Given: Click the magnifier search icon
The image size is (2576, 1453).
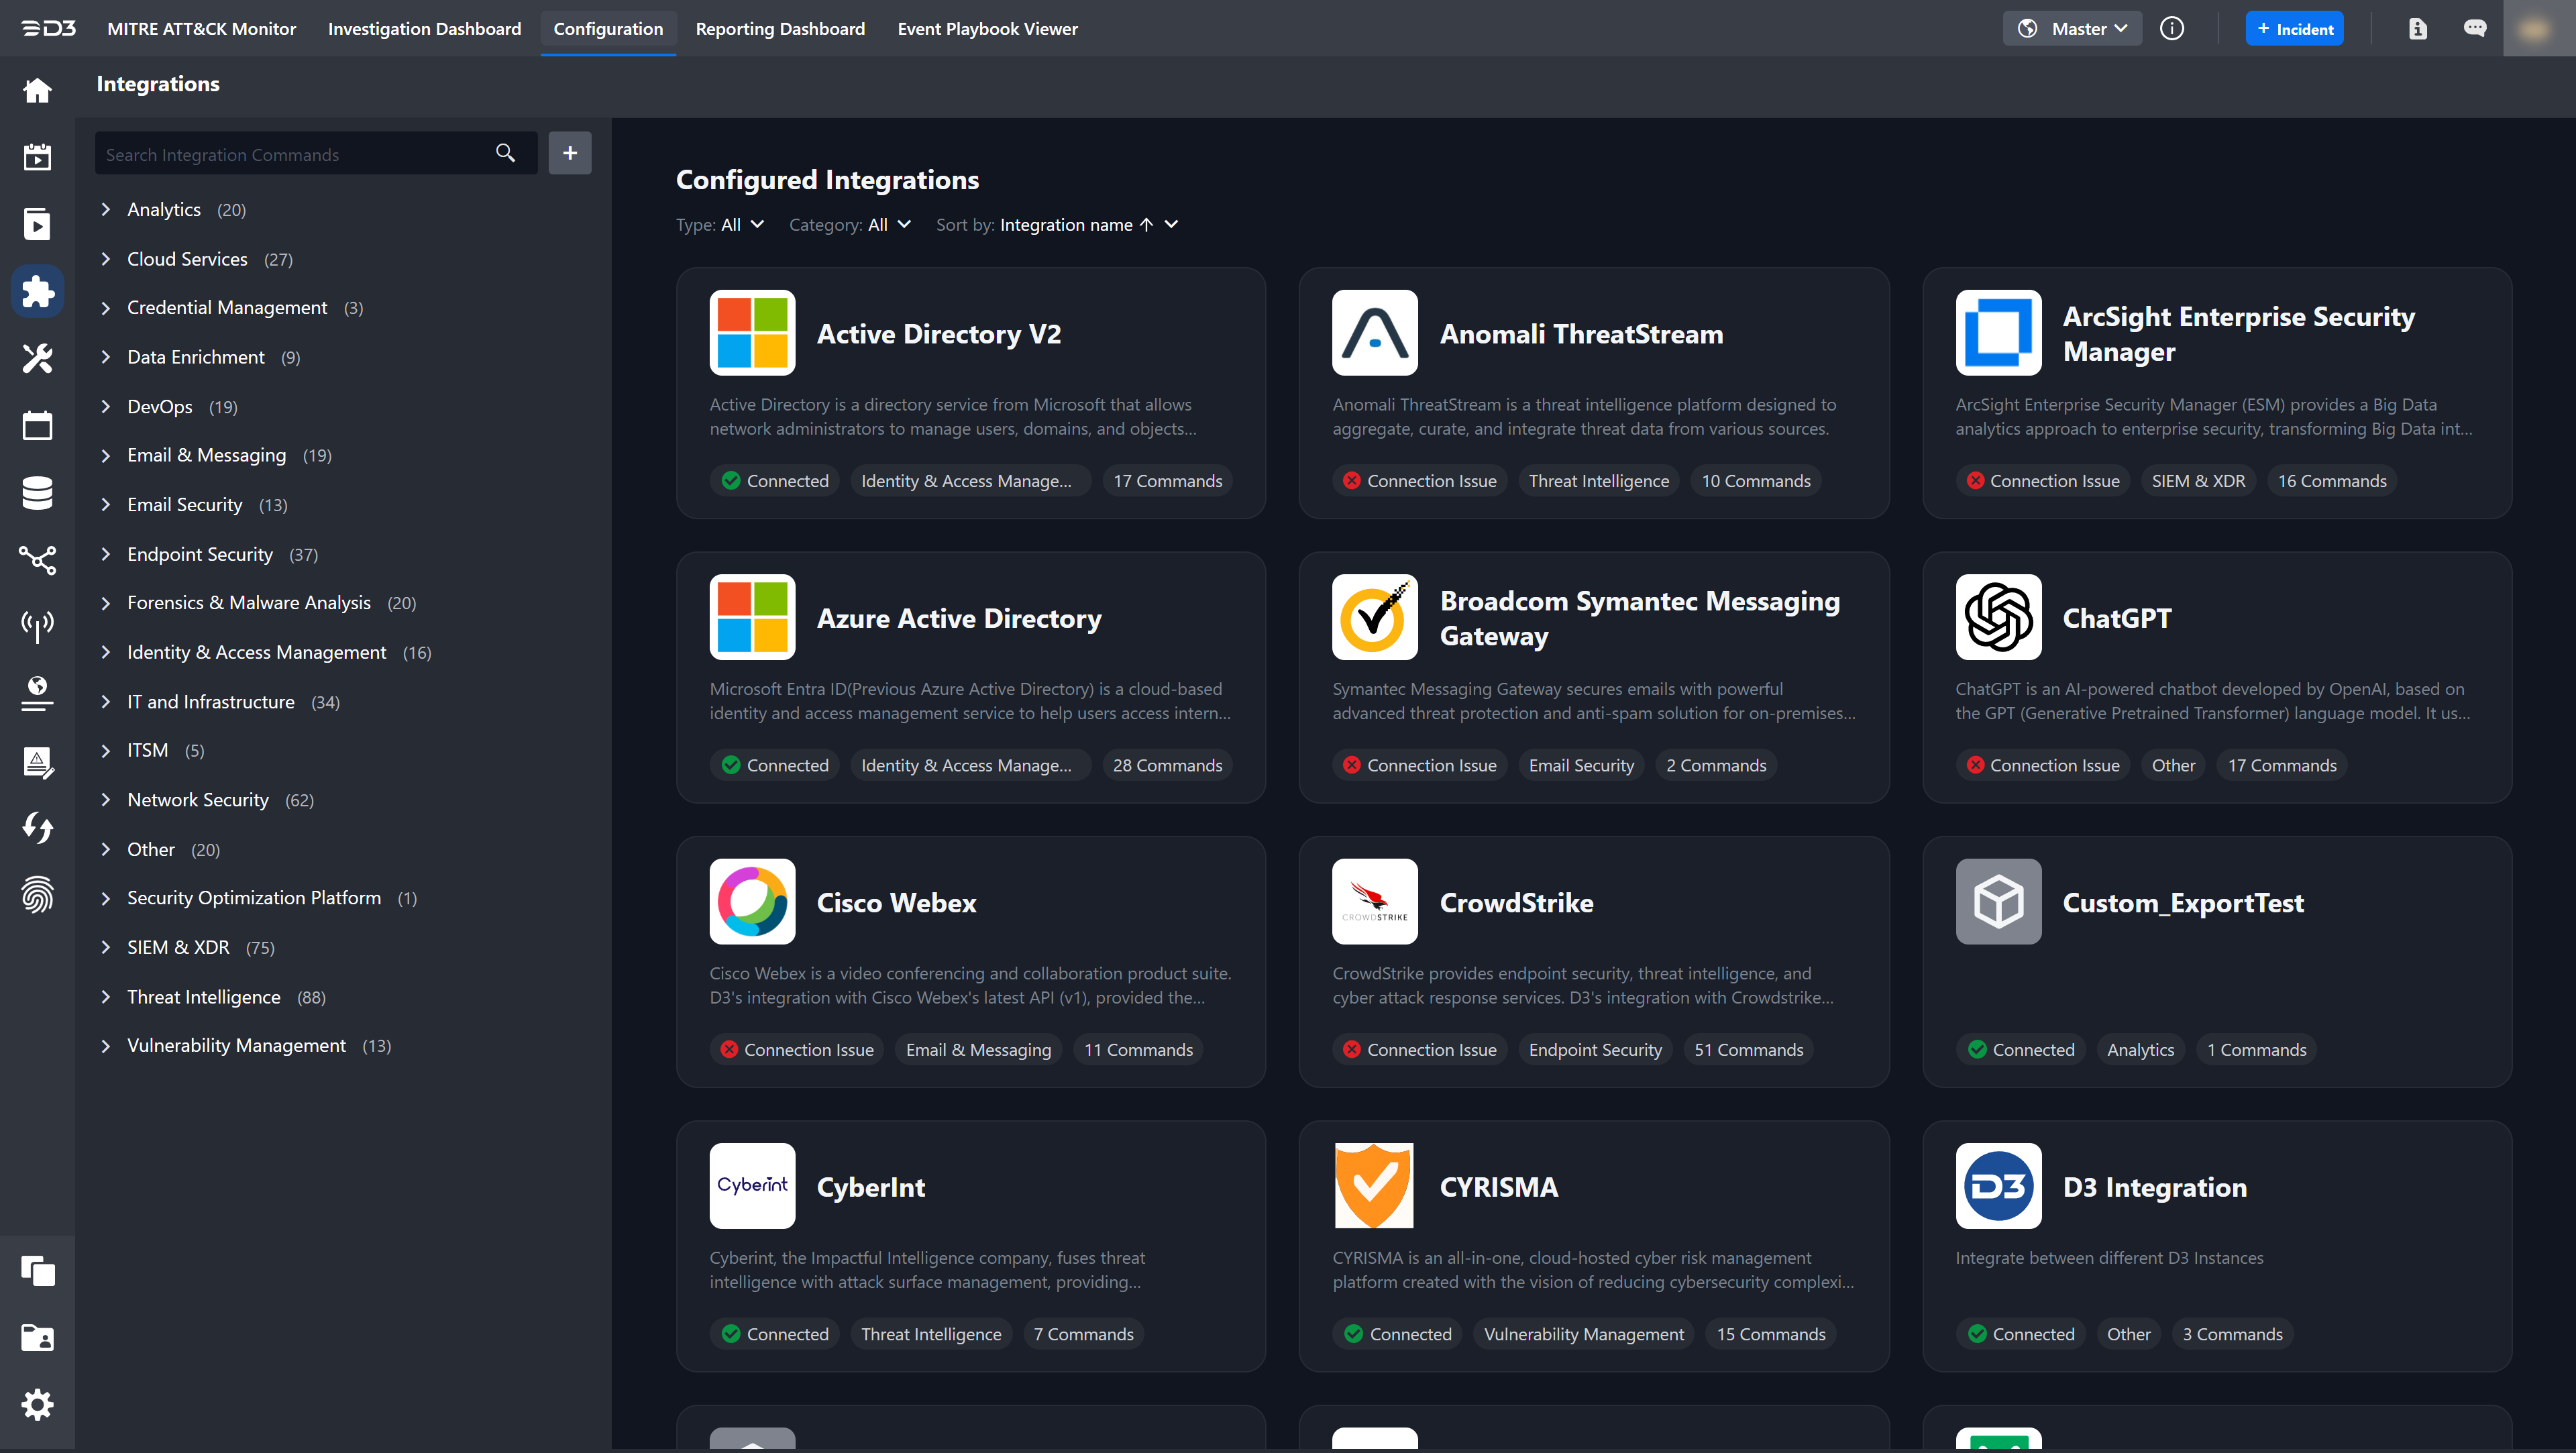Looking at the screenshot, I should (505, 153).
